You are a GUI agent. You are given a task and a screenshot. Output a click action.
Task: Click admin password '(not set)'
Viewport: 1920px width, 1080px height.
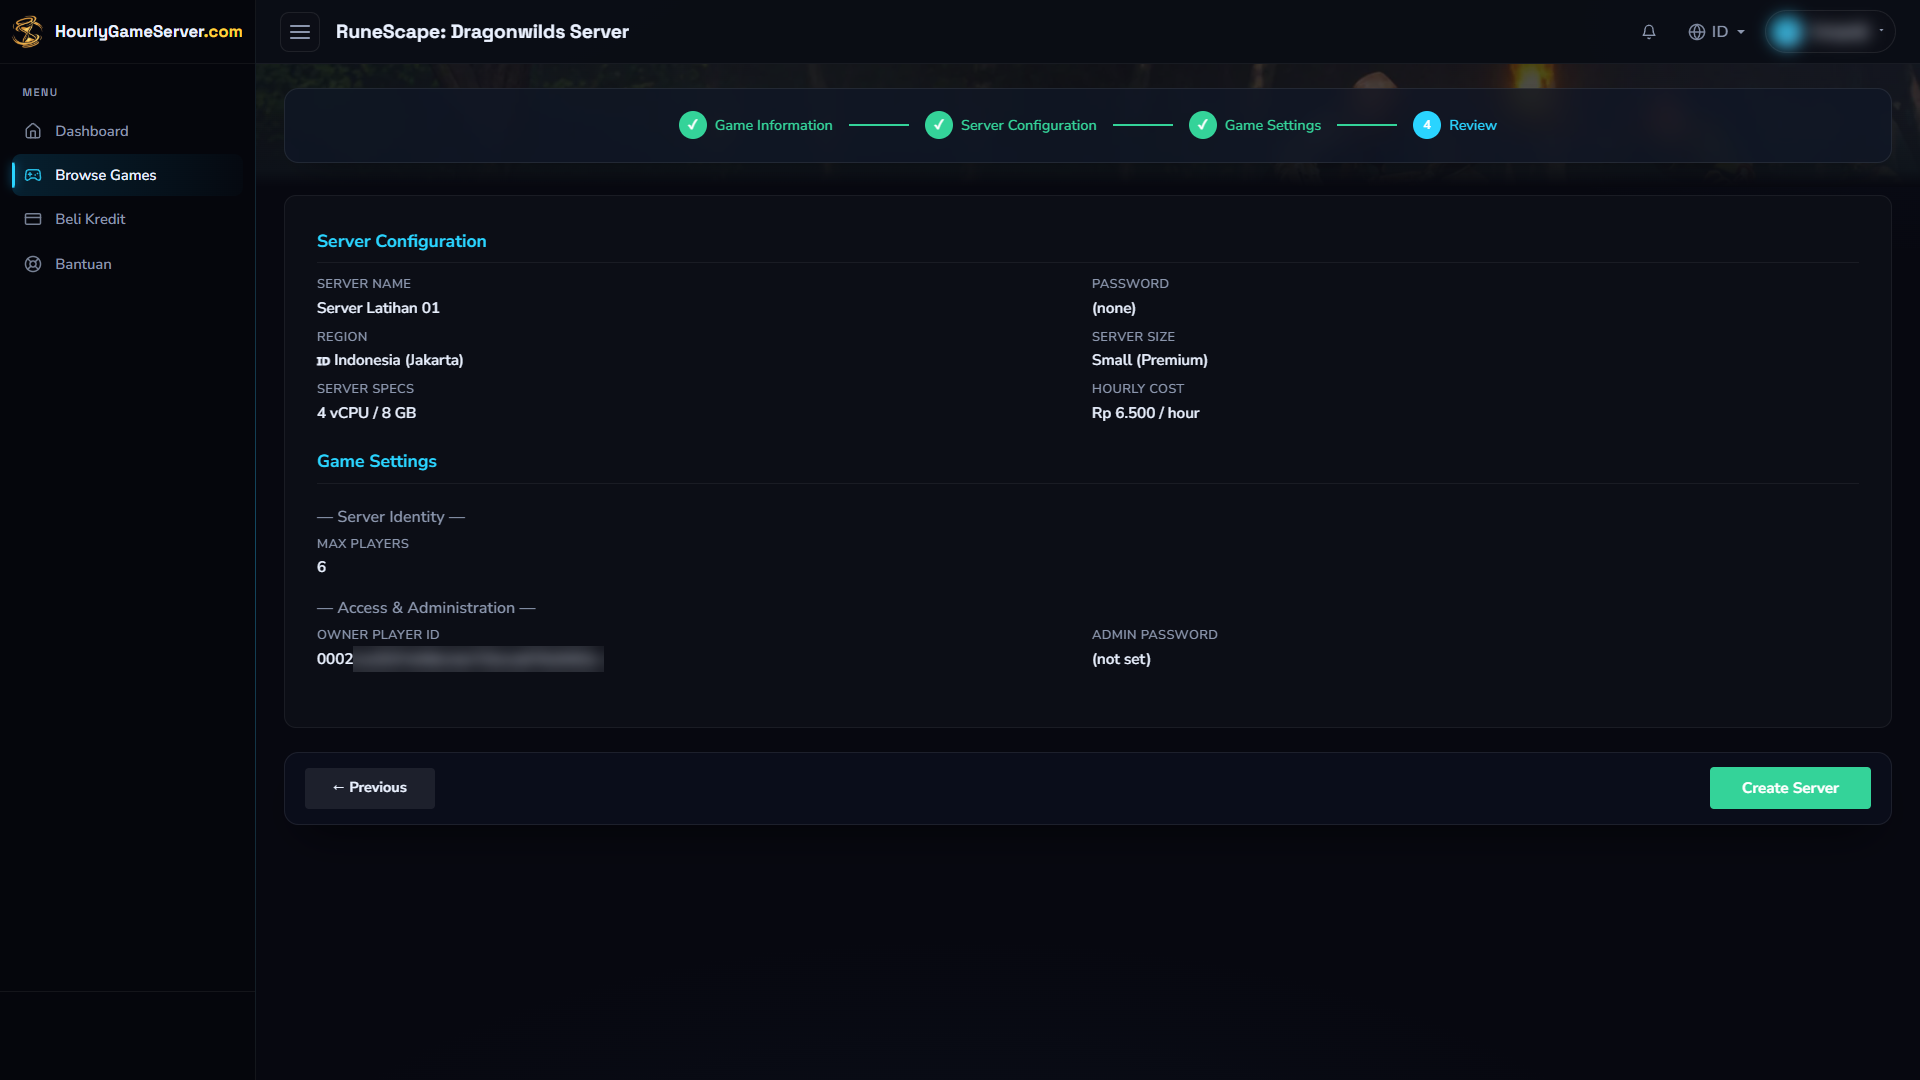1122,659
